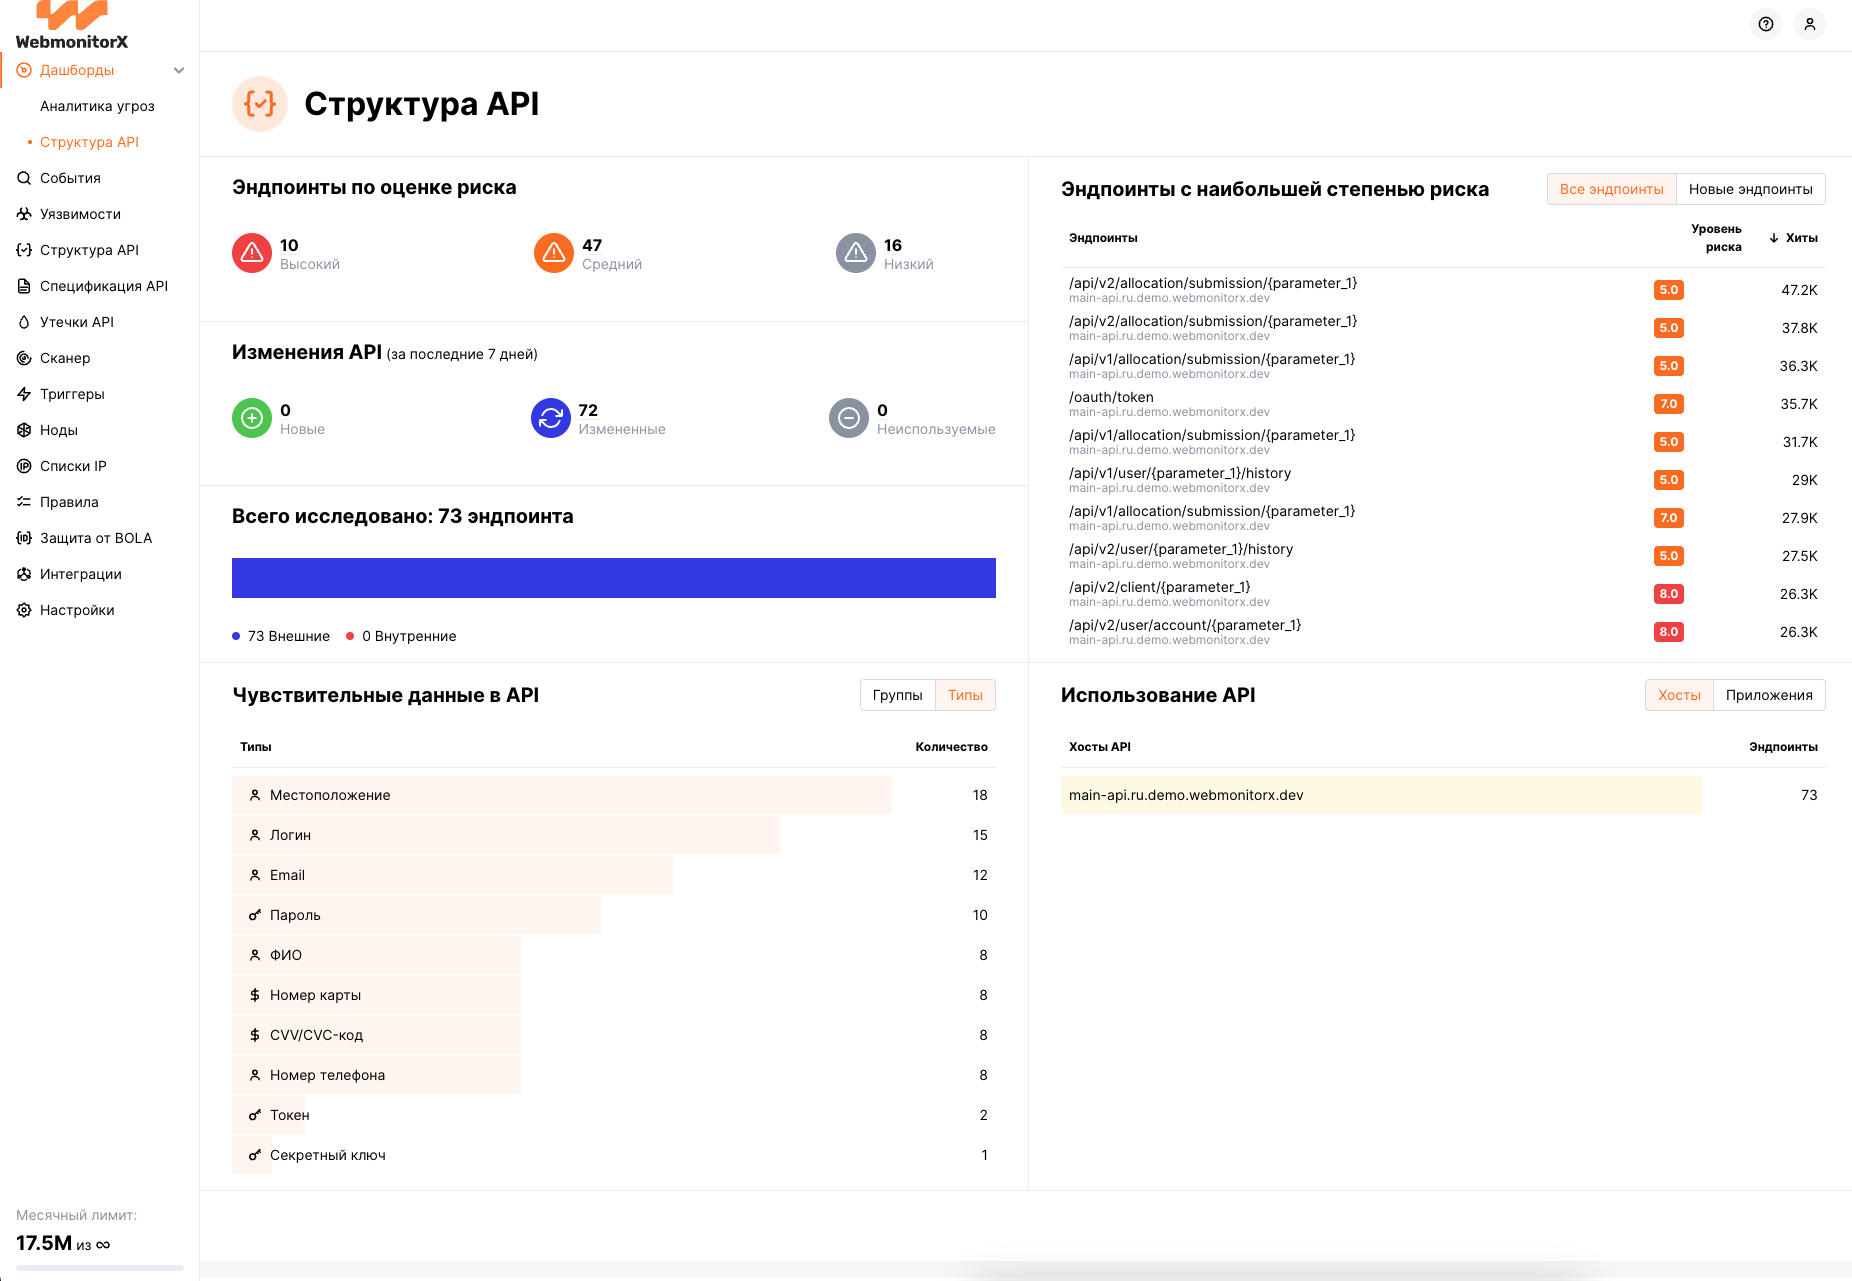Open the Уязвимости section

pos(80,214)
